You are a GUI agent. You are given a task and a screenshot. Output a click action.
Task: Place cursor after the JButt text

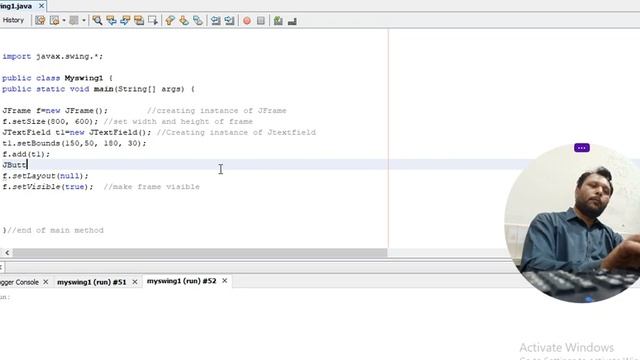click(27, 165)
